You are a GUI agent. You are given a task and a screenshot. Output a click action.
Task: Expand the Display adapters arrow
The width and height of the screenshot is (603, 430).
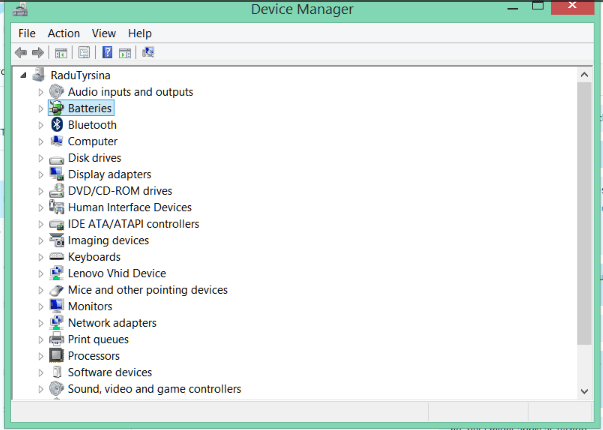click(x=41, y=175)
